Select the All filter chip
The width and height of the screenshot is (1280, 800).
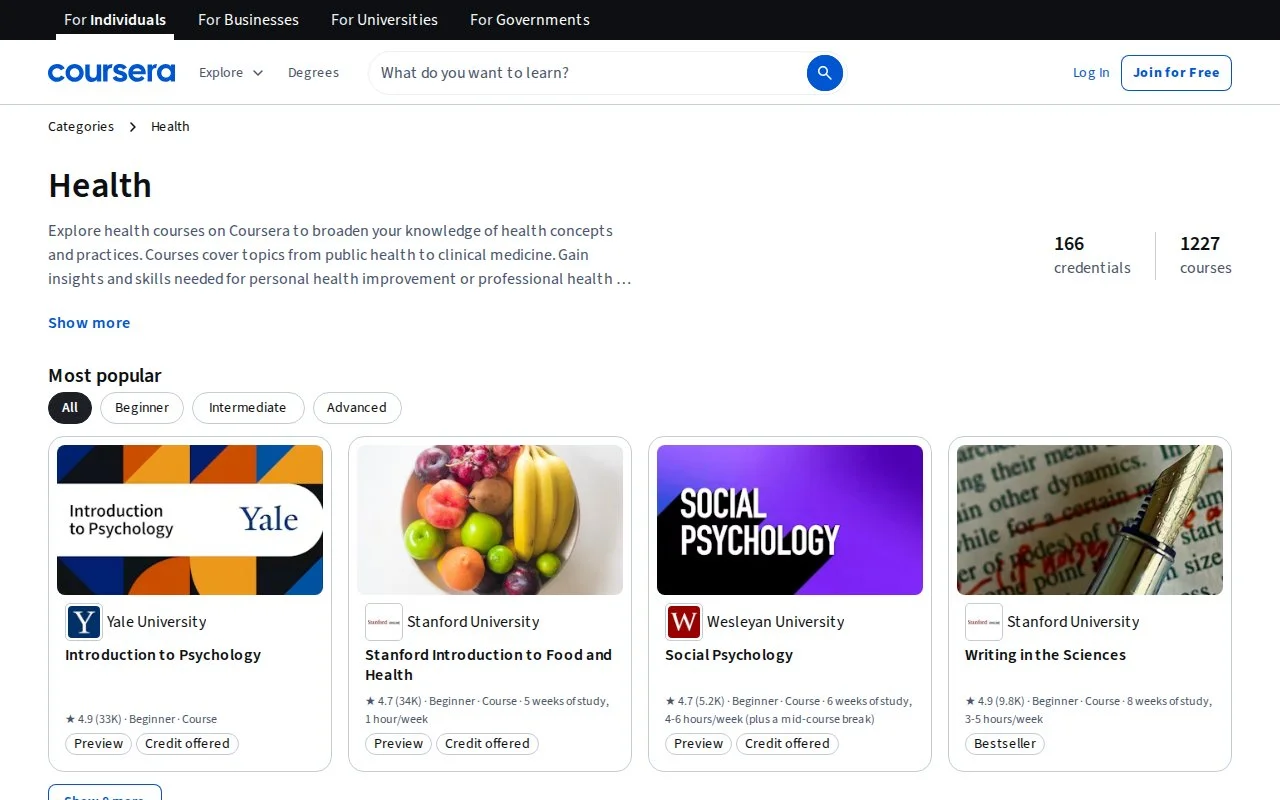point(70,407)
